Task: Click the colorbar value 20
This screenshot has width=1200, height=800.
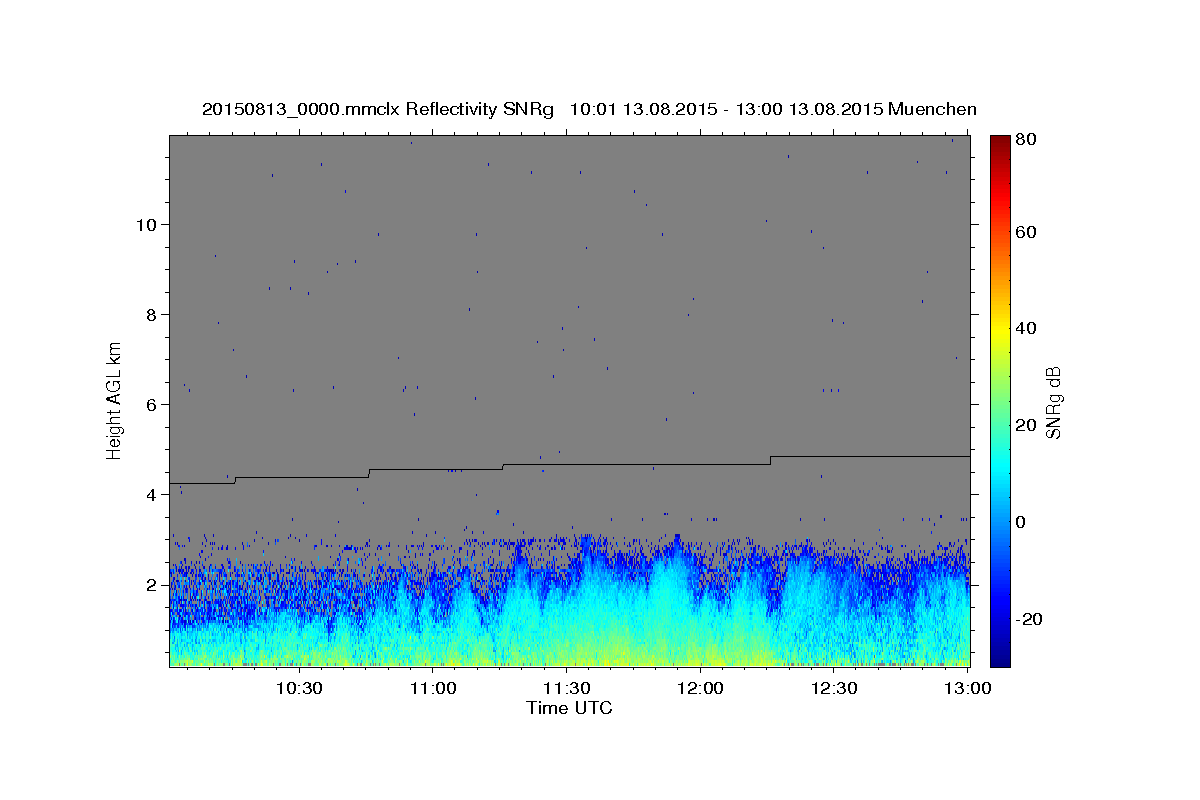Action: 1027,425
